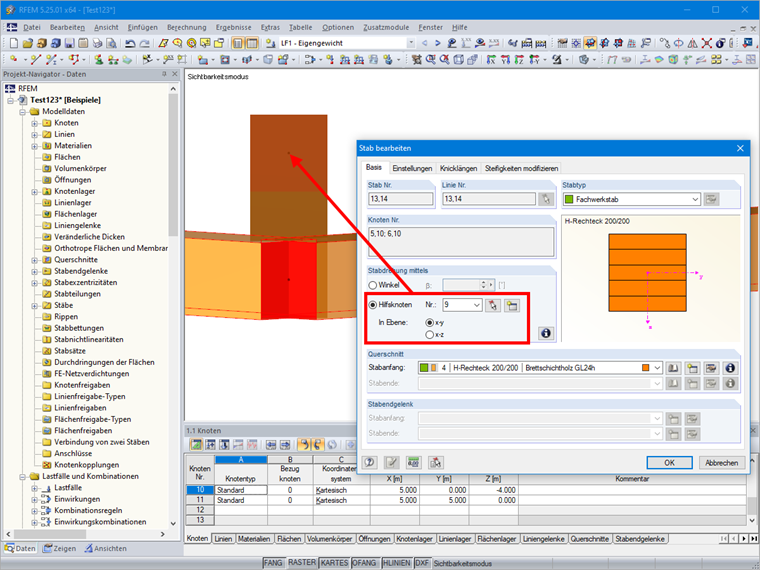Collapse the Modelldaten tree node

22,111
